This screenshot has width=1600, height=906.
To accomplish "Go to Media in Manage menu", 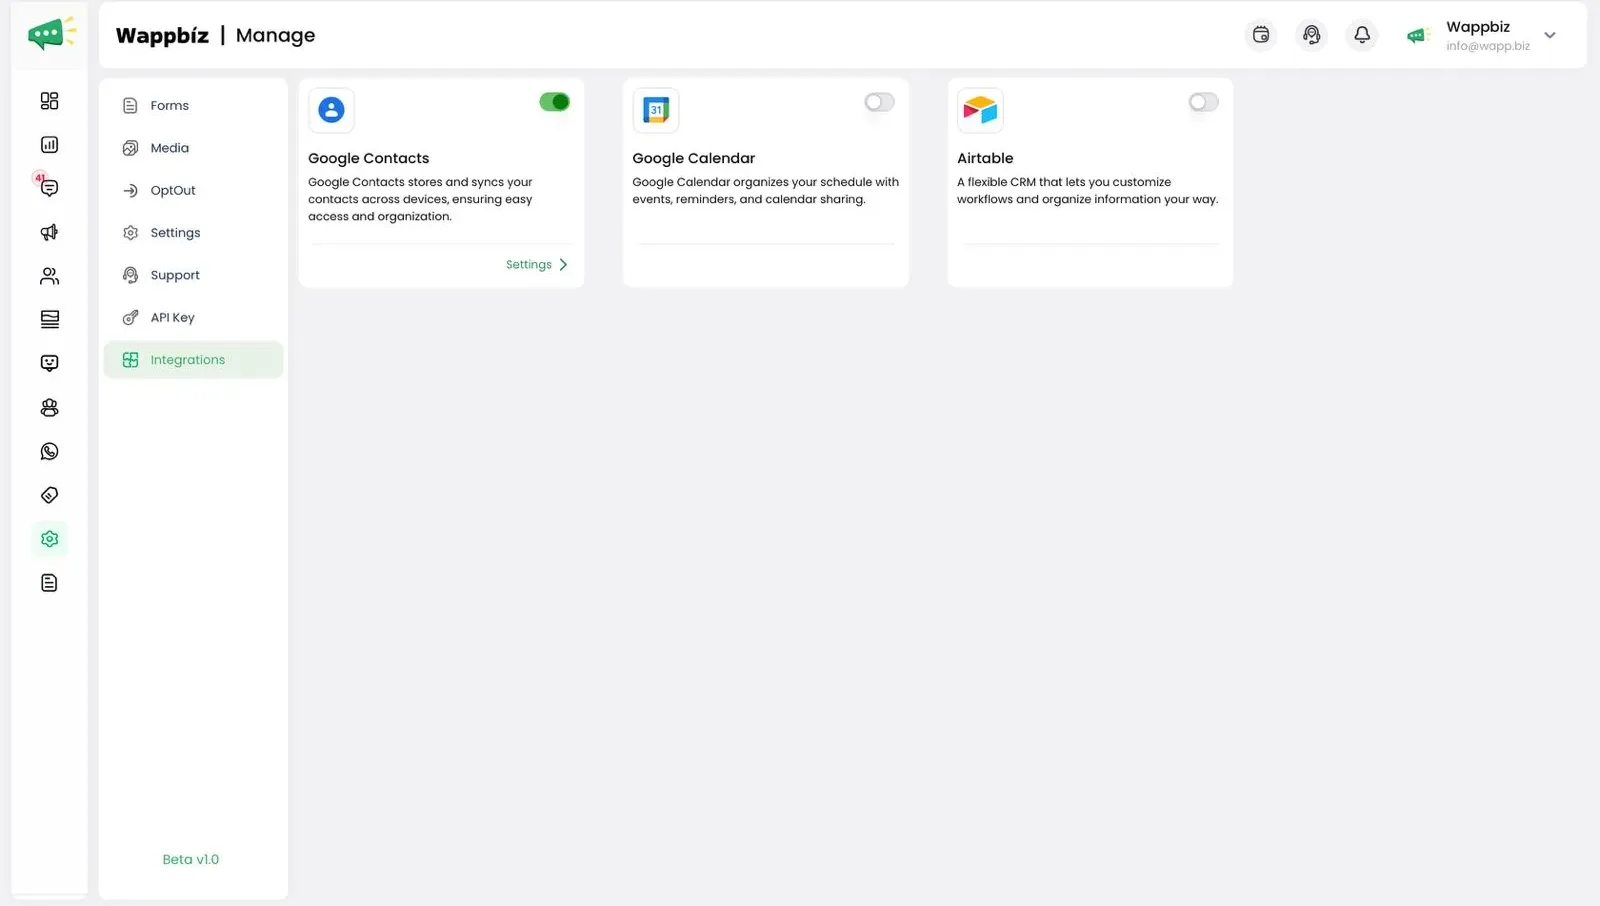I will point(193,148).
